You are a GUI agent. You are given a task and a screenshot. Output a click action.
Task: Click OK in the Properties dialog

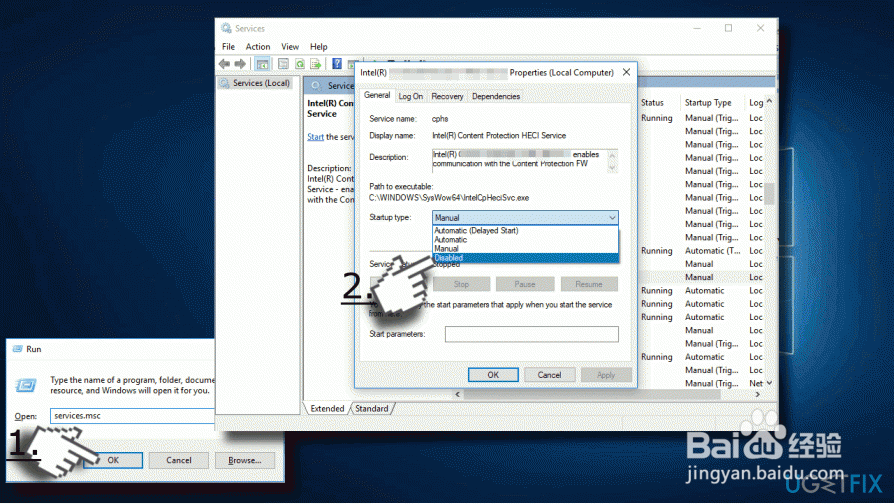pos(493,375)
